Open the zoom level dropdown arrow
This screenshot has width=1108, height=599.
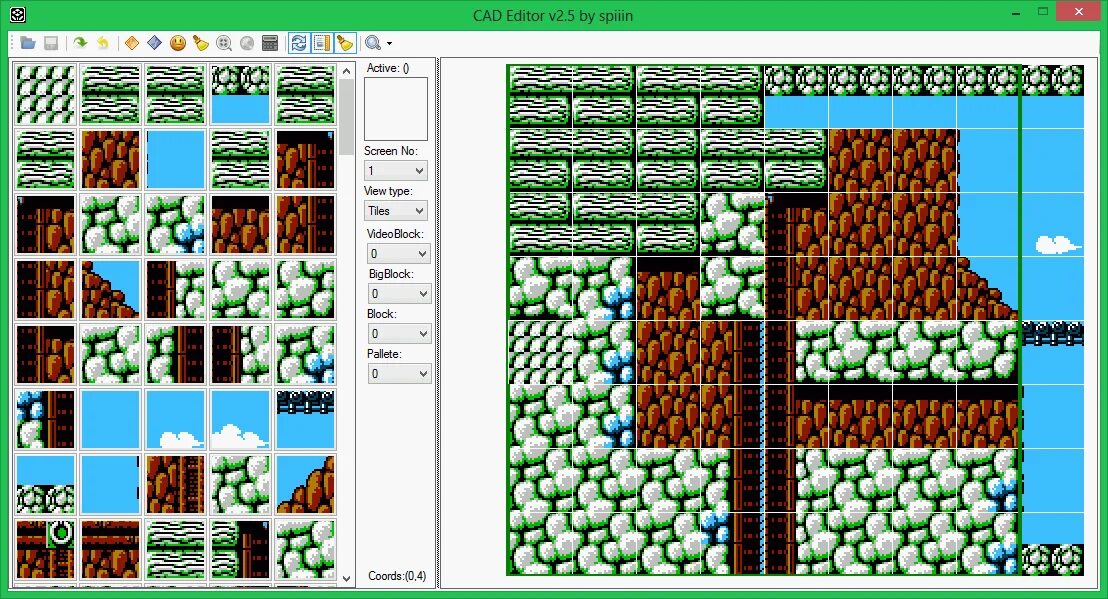[389, 44]
